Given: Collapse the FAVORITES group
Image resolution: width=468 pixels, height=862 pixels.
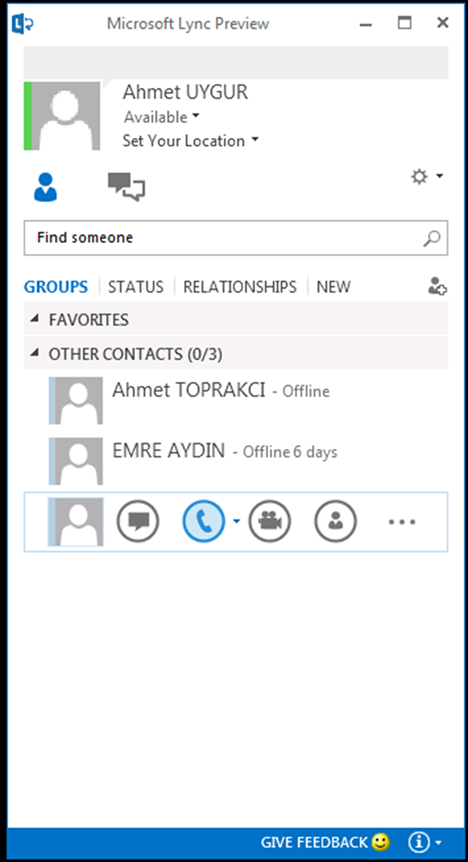Looking at the screenshot, I should [35, 319].
